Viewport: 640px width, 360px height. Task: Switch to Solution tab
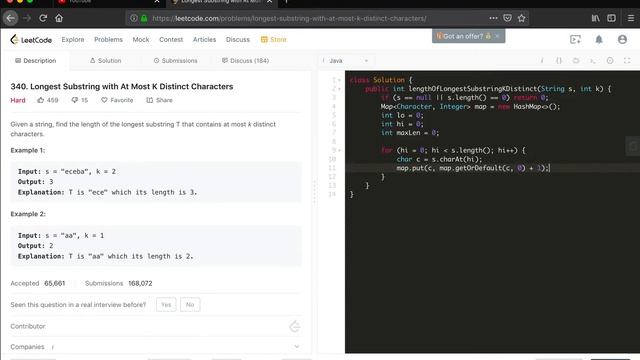click(105, 60)
